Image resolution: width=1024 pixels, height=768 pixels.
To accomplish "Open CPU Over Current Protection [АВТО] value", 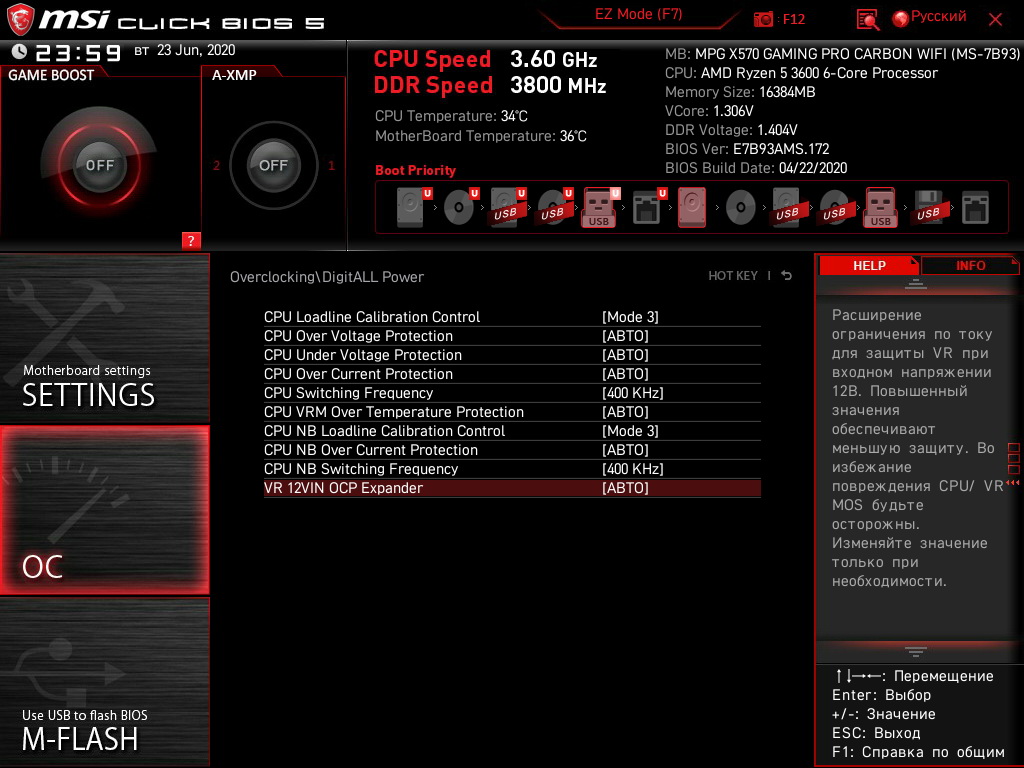I will 625,374.
